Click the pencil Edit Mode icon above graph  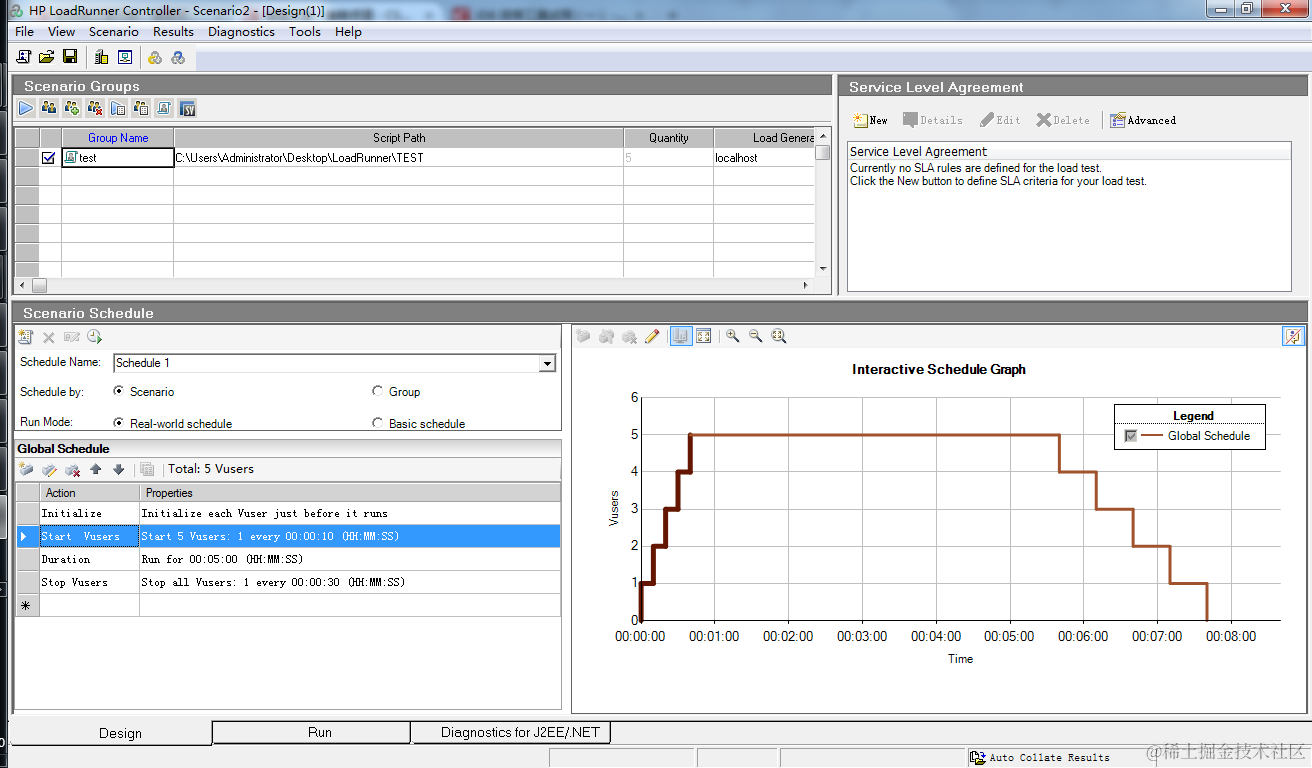(652, 337)
